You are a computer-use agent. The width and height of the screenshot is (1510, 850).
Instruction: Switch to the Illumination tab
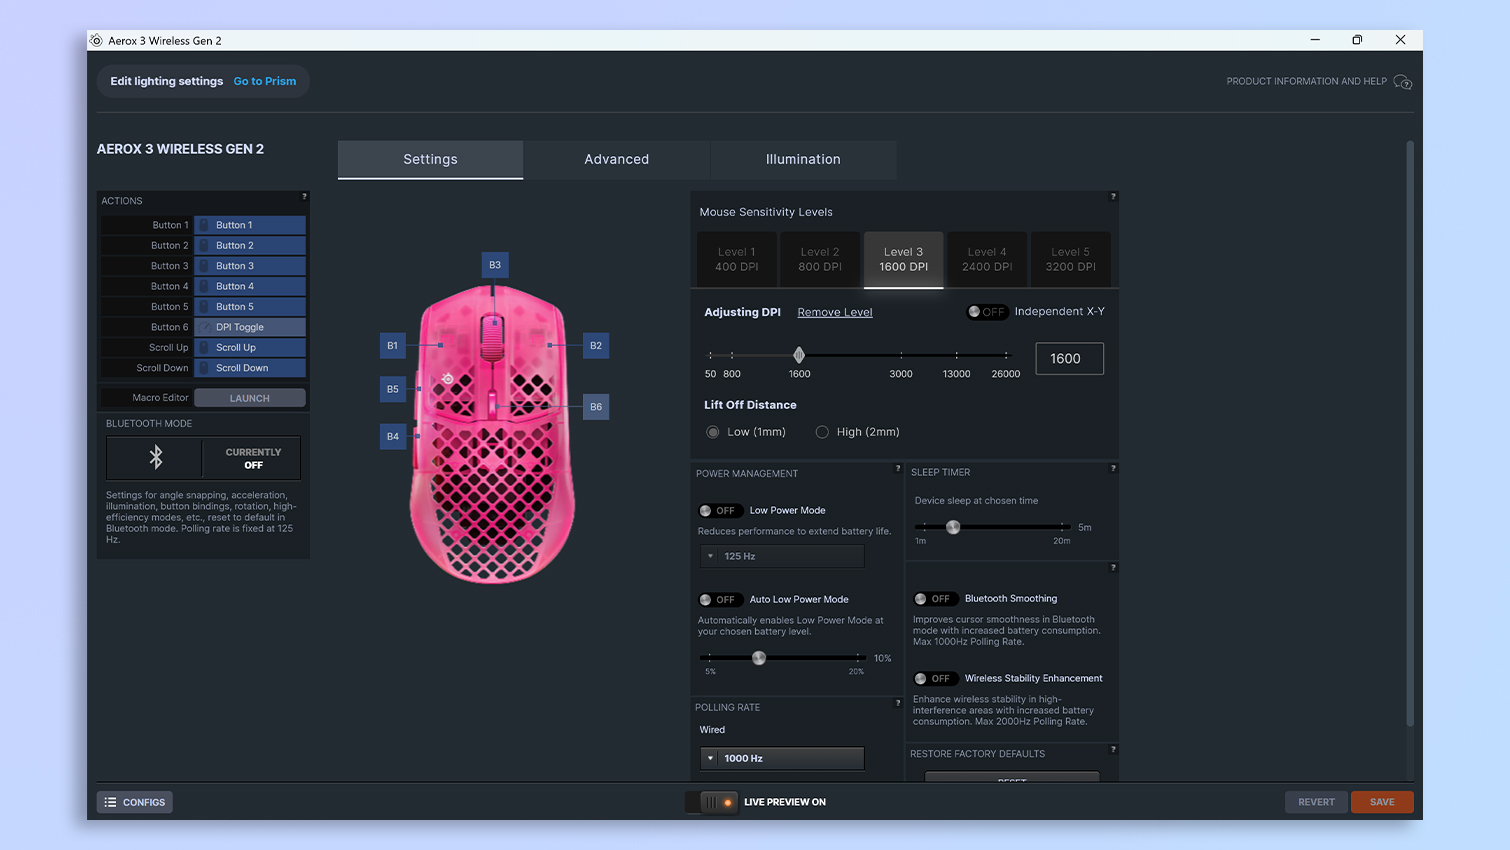[803, 159]
